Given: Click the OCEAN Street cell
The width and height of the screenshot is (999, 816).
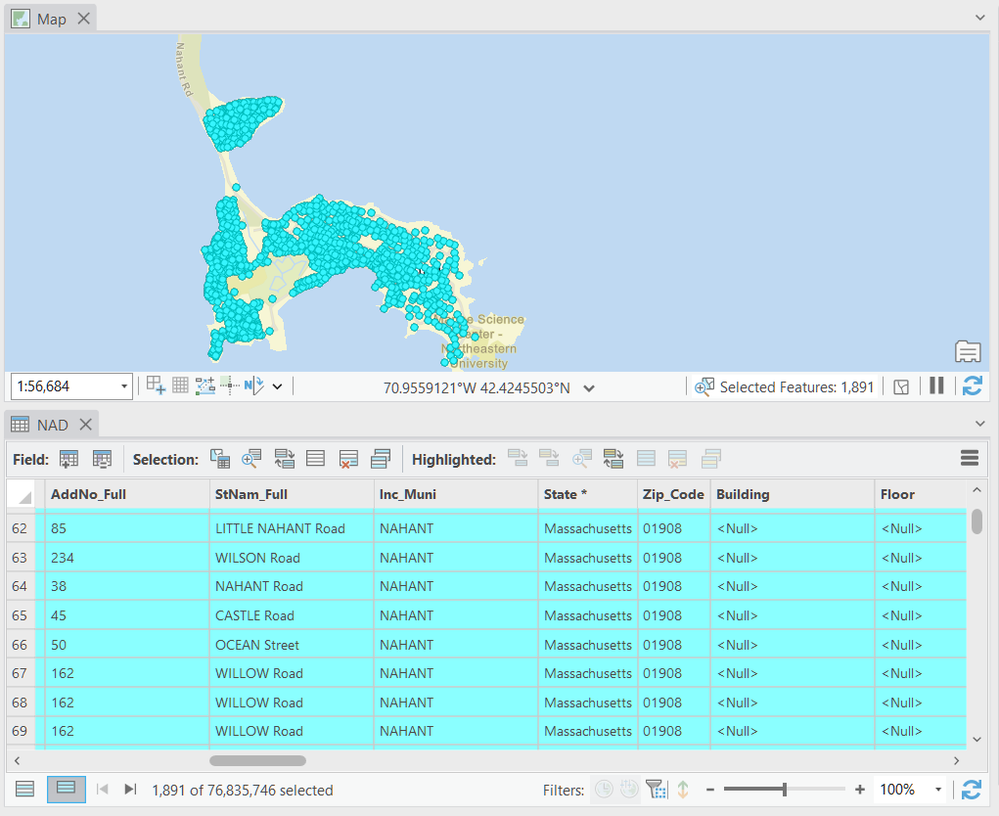Looking at the screenshot, I should pyautogui.click(x=291, y=645).
